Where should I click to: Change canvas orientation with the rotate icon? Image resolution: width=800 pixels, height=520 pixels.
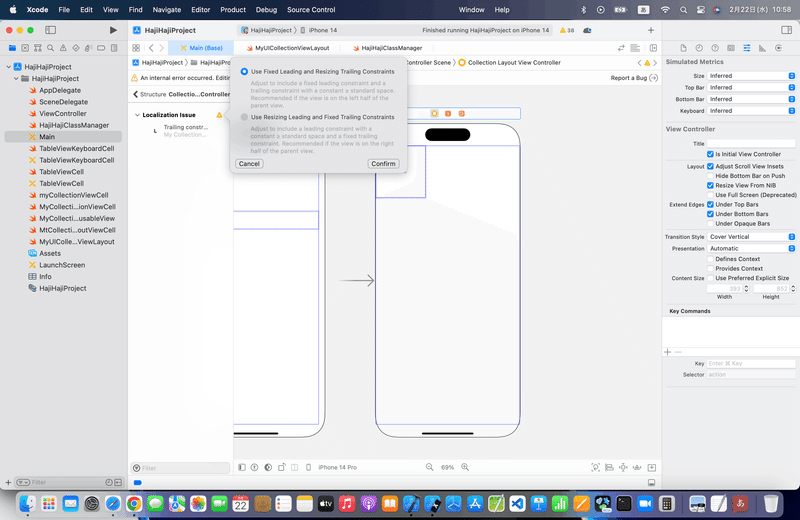(x=281, y=467)
